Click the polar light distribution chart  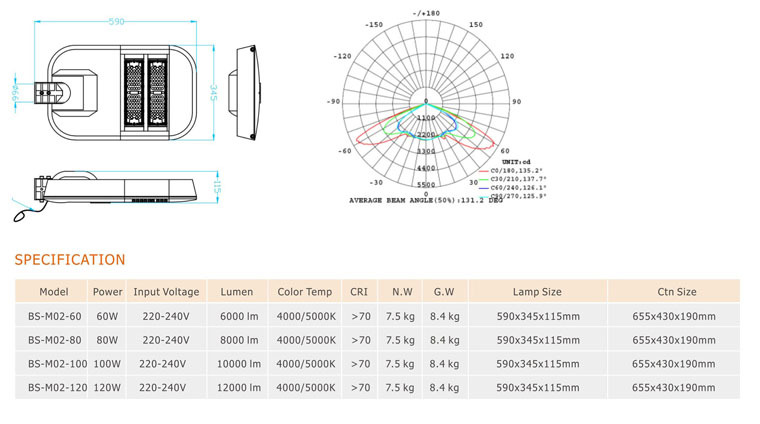click(426, 103)
